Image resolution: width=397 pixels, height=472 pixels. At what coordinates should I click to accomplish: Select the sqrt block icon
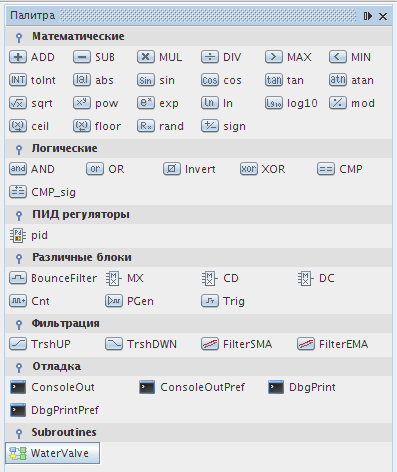(18, 103)
